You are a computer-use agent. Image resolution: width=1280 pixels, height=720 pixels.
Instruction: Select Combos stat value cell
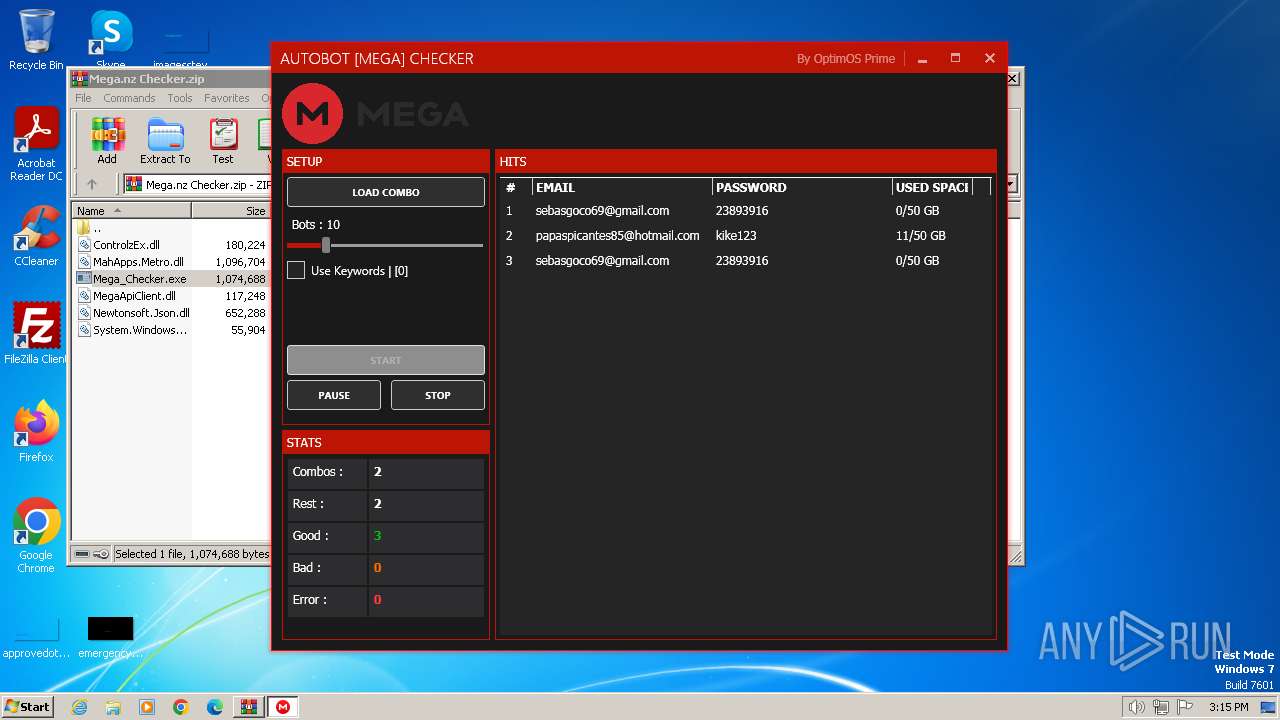click(427, 472)
